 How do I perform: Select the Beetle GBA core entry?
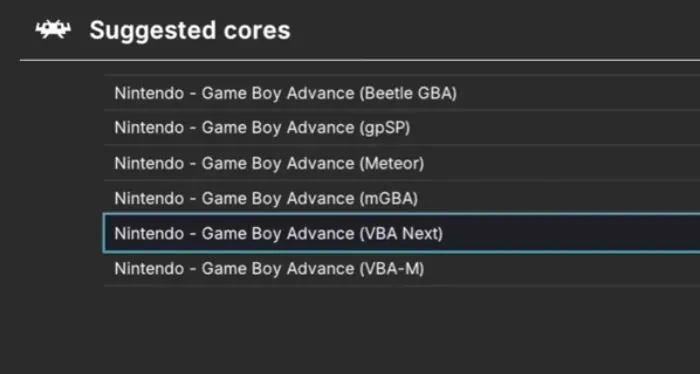point(402,92)
